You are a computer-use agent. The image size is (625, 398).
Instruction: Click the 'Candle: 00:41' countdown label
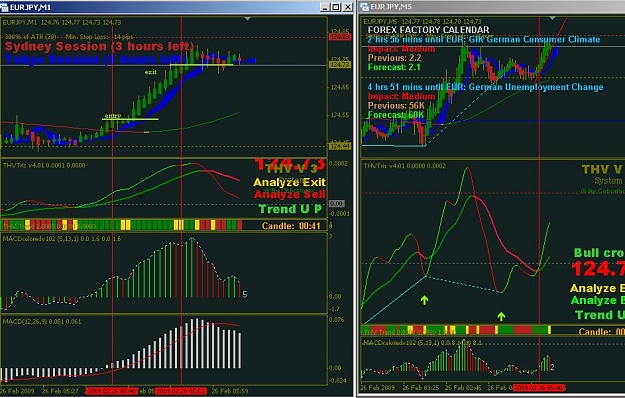pos(291,226)
